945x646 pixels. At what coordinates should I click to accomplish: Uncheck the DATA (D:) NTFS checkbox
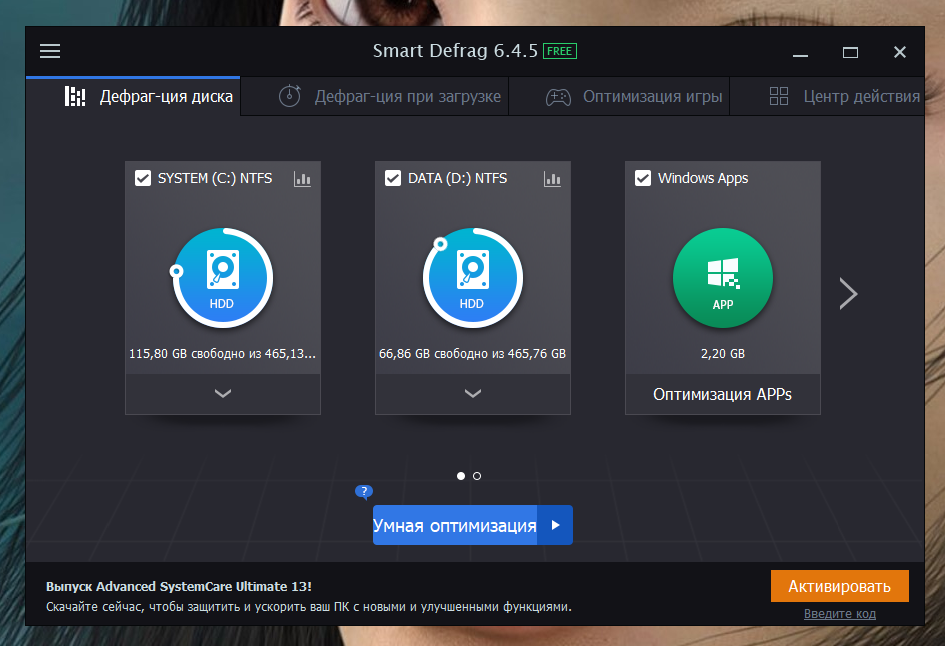coord(393,178)
